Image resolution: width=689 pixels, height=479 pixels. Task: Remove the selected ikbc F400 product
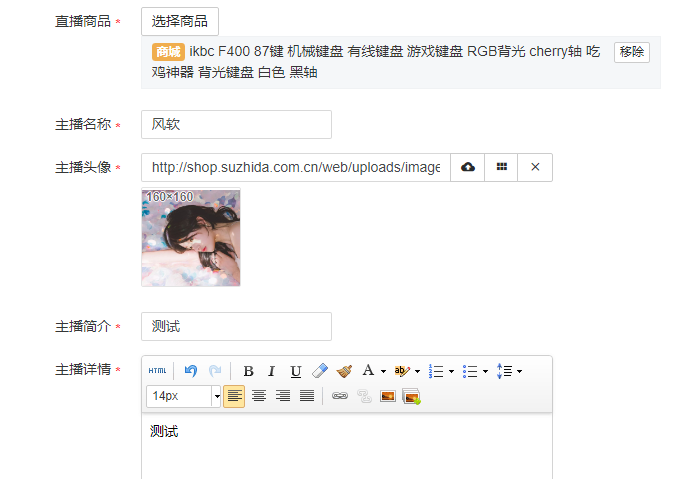(631, 52)
